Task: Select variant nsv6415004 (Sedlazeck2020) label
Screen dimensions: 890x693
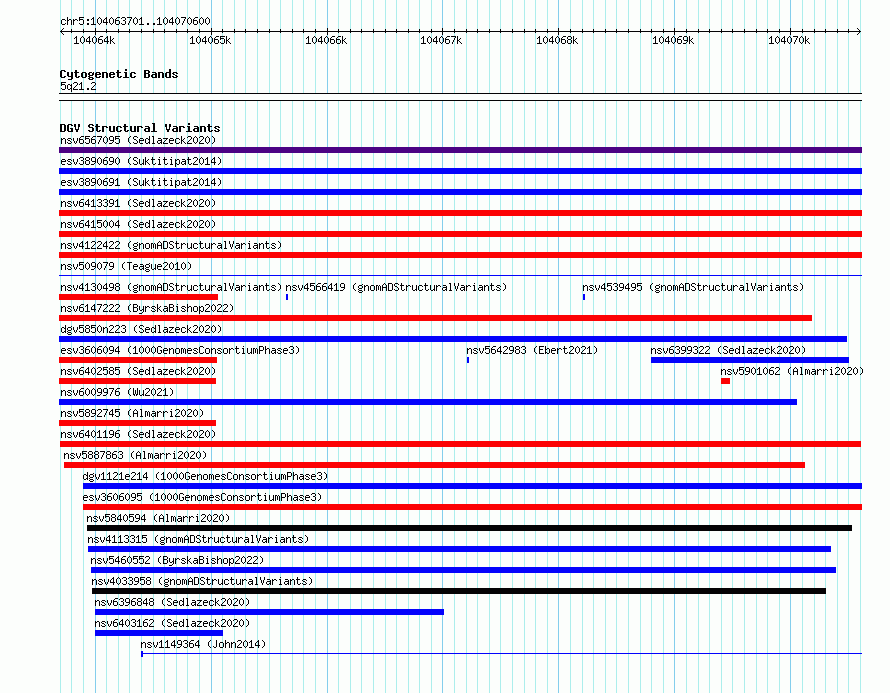Action: (x=138, y=224)
